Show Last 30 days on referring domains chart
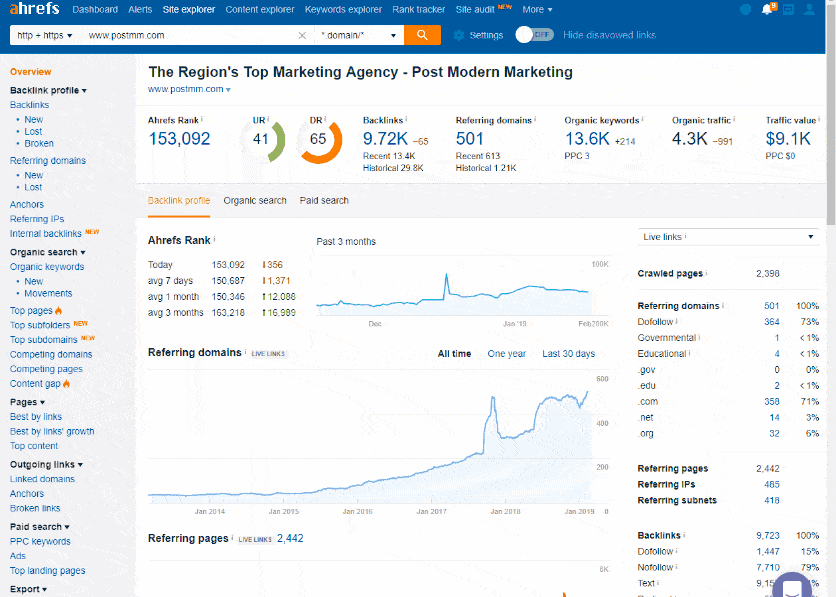The height and width of the screenshot is (597, 836). pyautogui.click(x=570, y=354)
